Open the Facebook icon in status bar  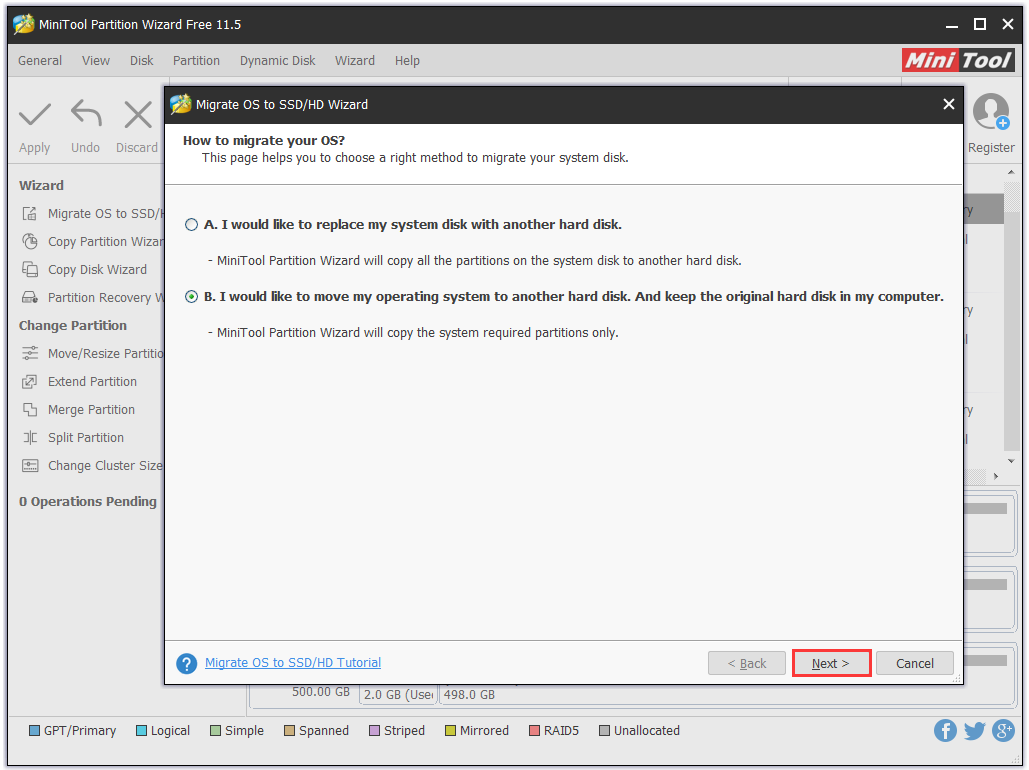944,730
